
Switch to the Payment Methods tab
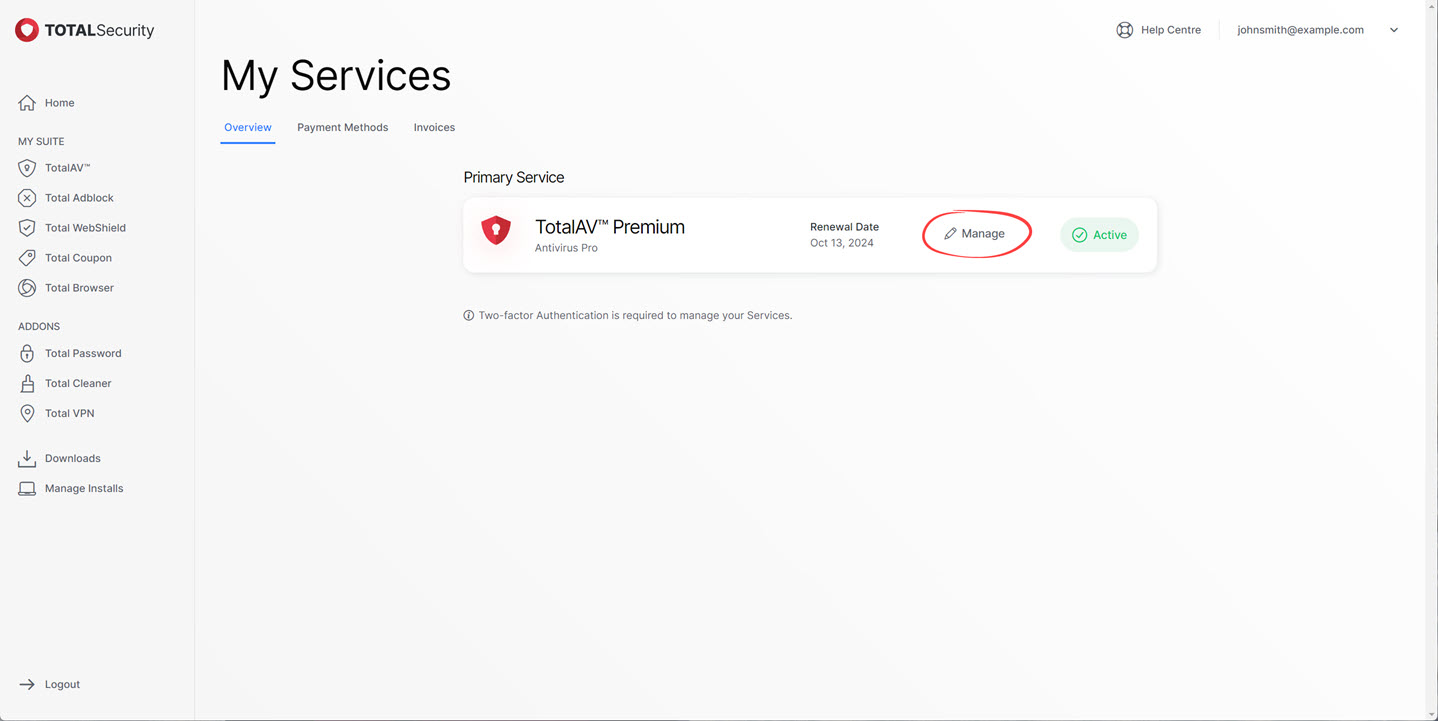coord(342,127)
